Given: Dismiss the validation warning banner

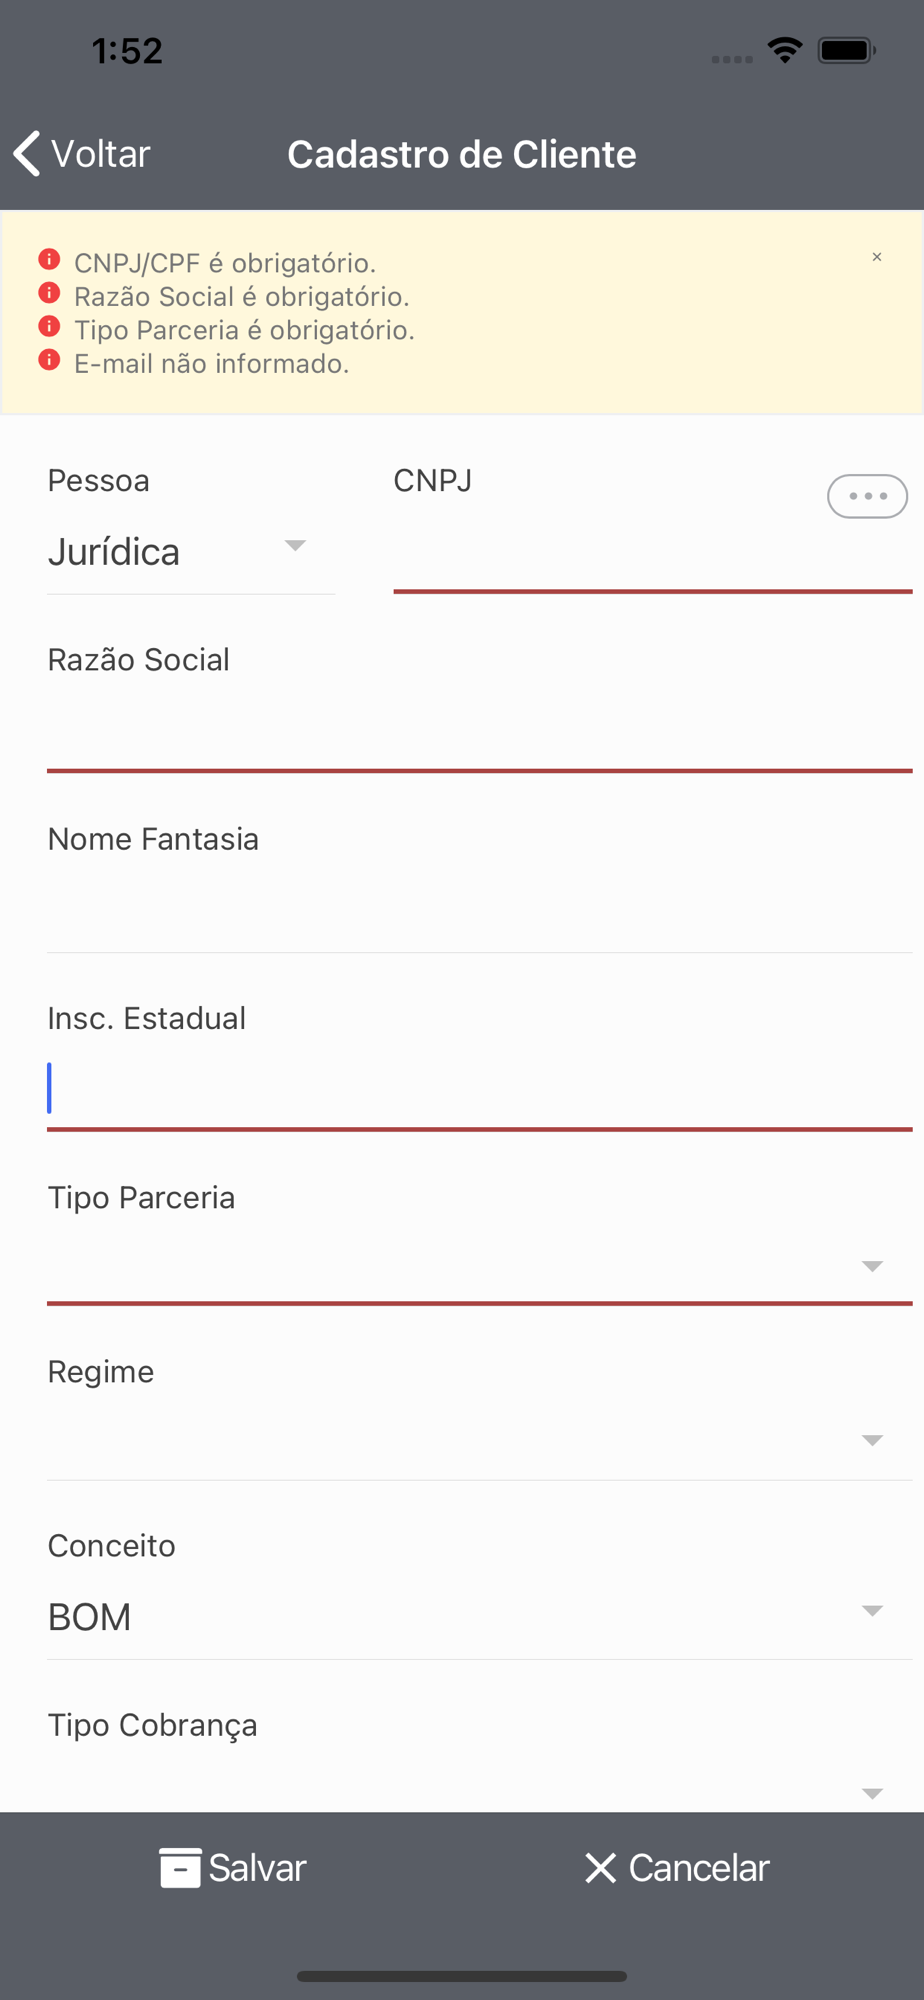Looking at the screenshot, I should pyautogui.click(x=876, y=257).
